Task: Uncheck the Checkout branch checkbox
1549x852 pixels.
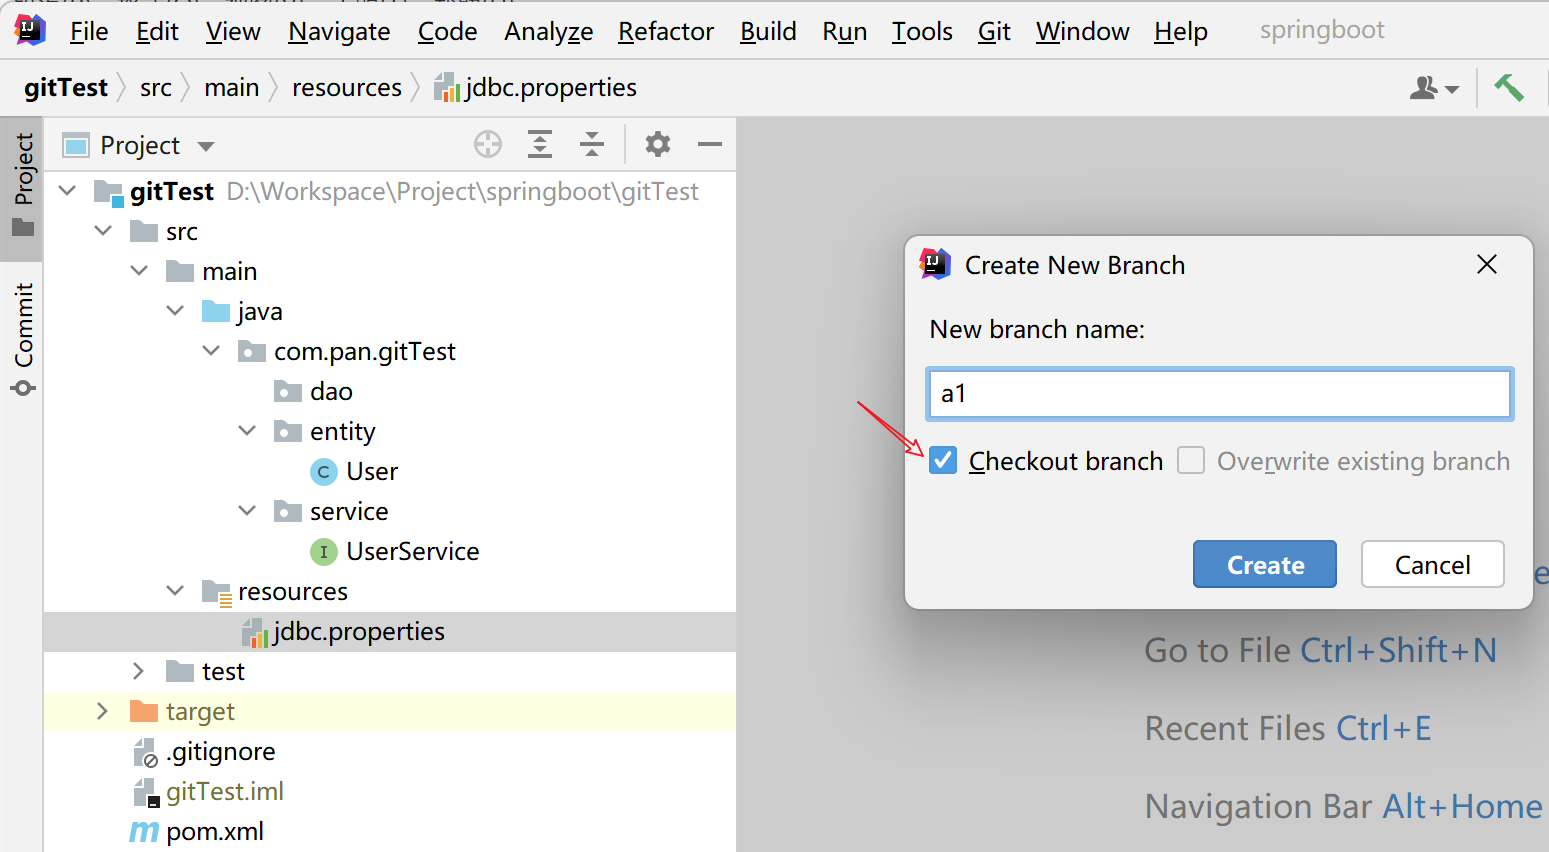Action: 943,460
